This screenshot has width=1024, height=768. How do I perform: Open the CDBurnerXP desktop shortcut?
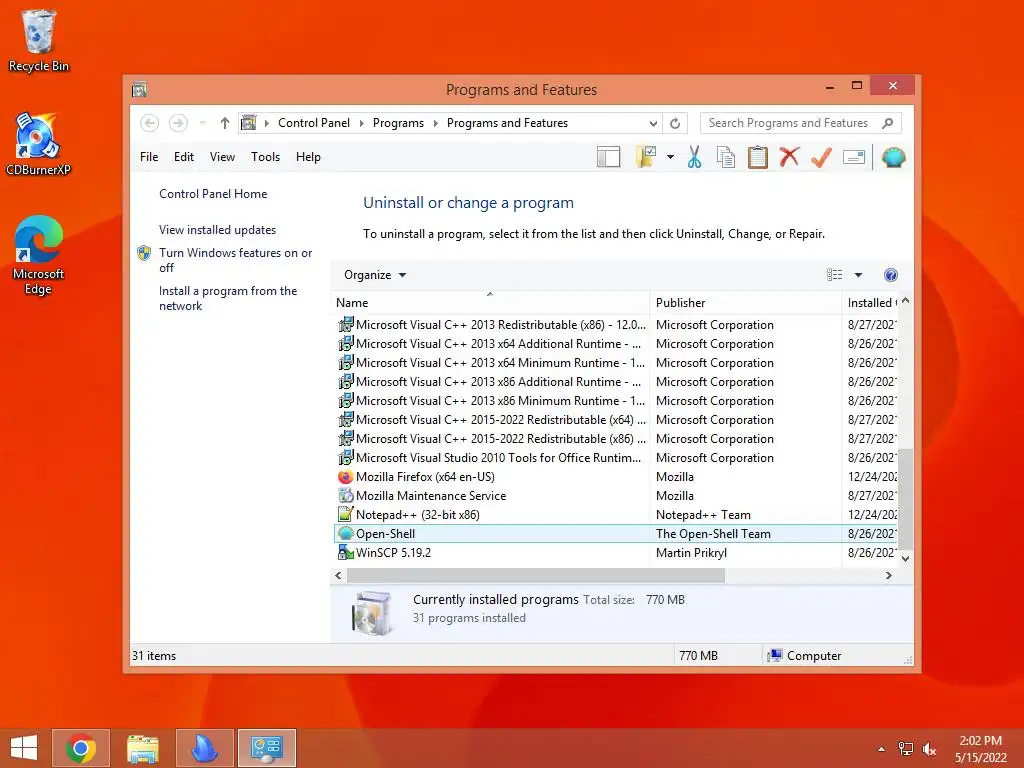[38, 144]
